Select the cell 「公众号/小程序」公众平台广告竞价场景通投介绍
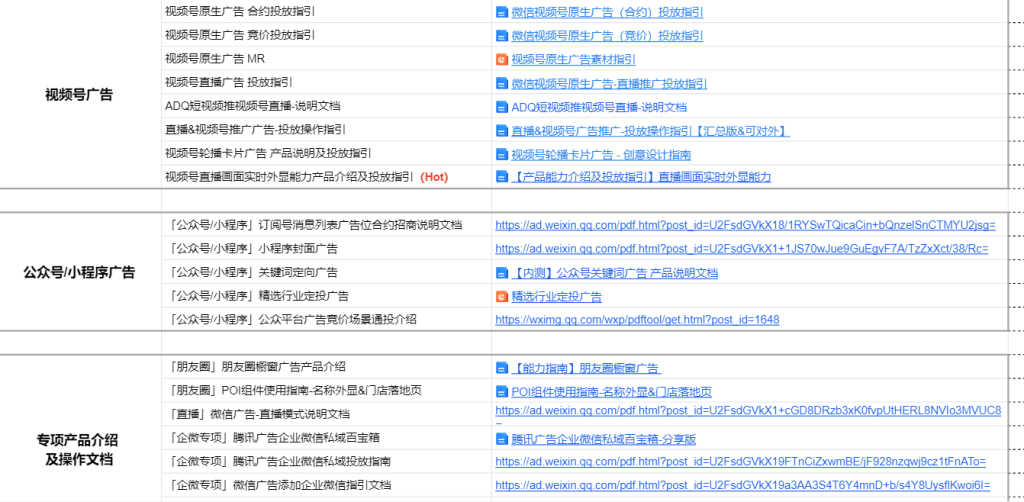The image size is (1024, 502). pyautogui.click(x=327, y=319)
